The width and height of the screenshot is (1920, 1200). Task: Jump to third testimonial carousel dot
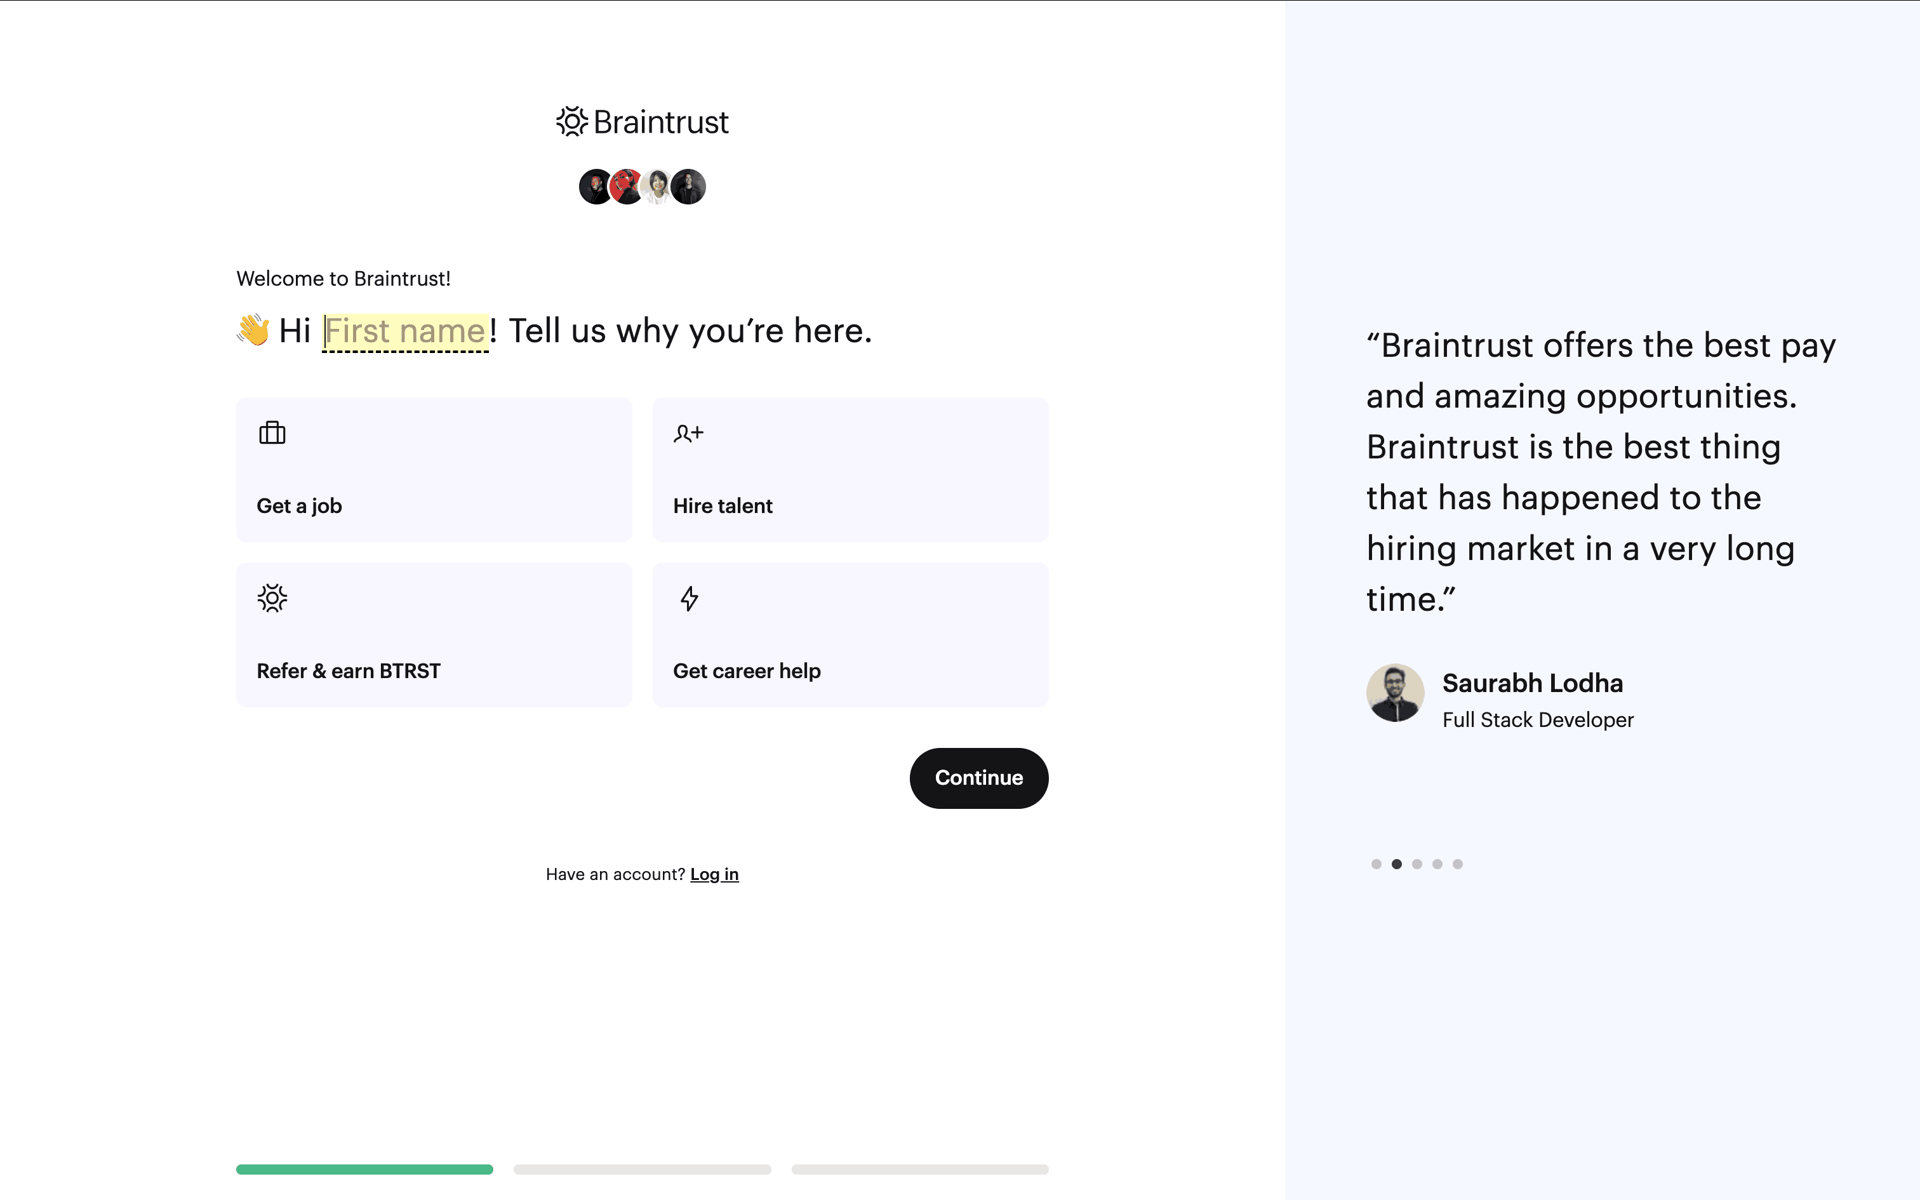1417,864
